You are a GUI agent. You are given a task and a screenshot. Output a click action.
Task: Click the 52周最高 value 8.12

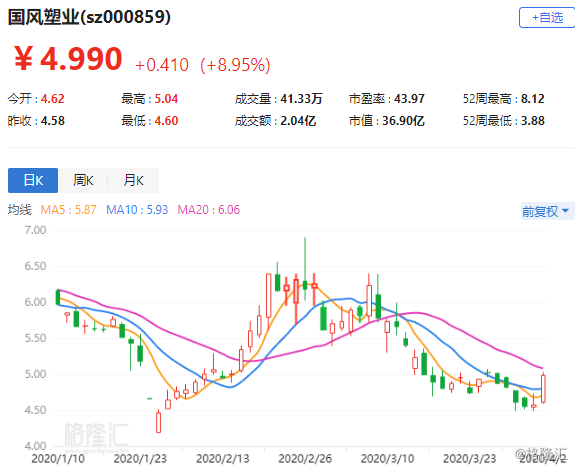tap(532, 99)
